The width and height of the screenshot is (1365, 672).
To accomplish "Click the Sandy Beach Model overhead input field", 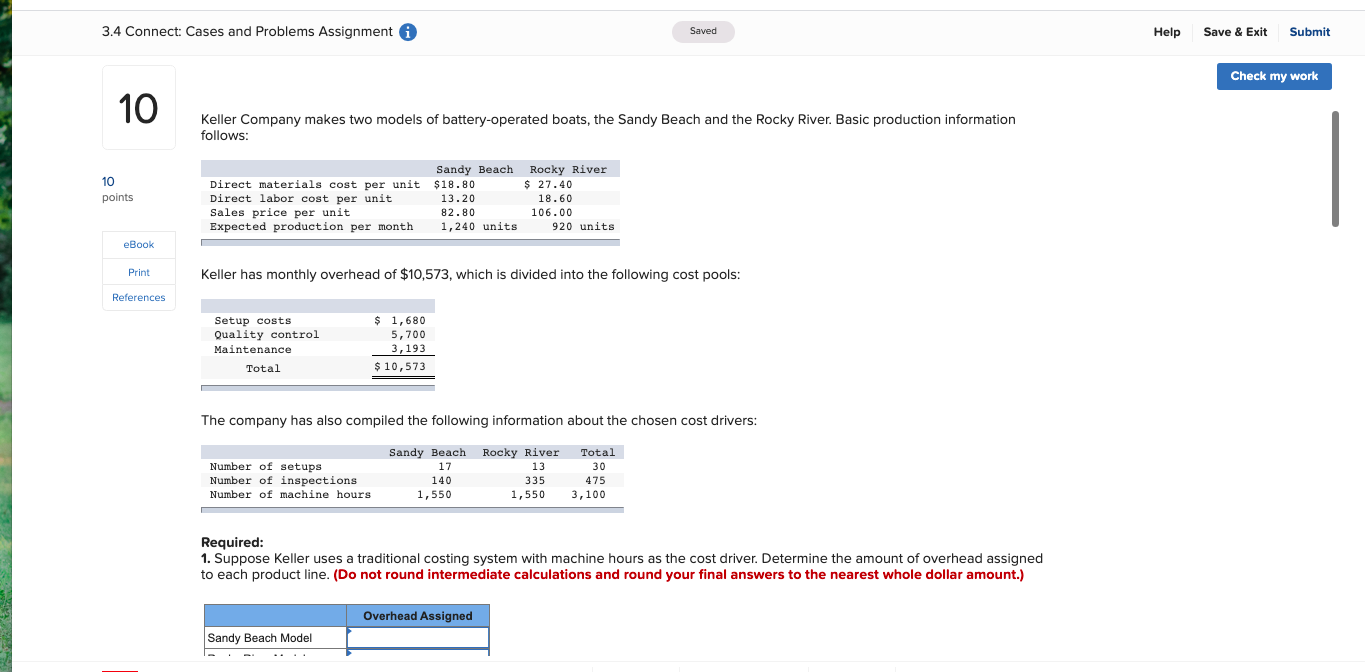I will pos(417,636).
